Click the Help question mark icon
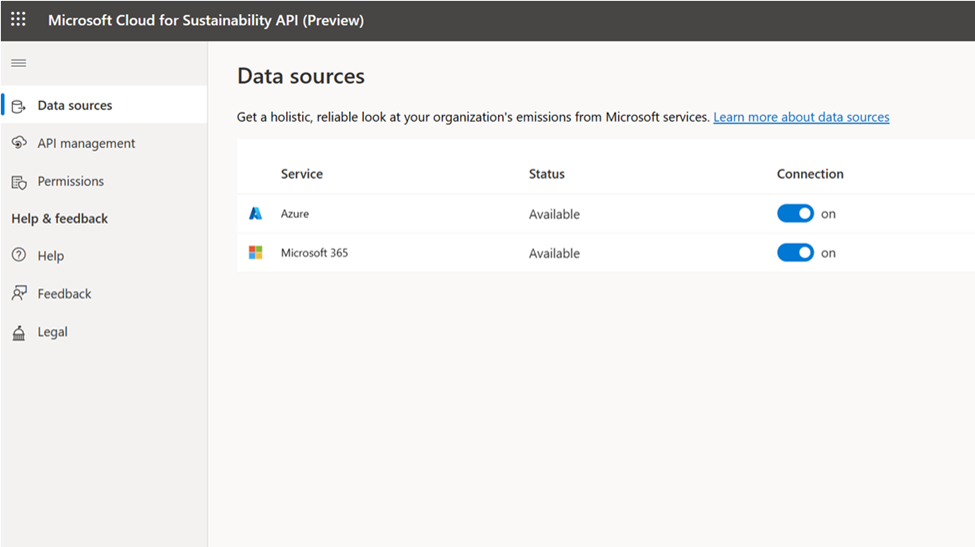 point(19,255)
